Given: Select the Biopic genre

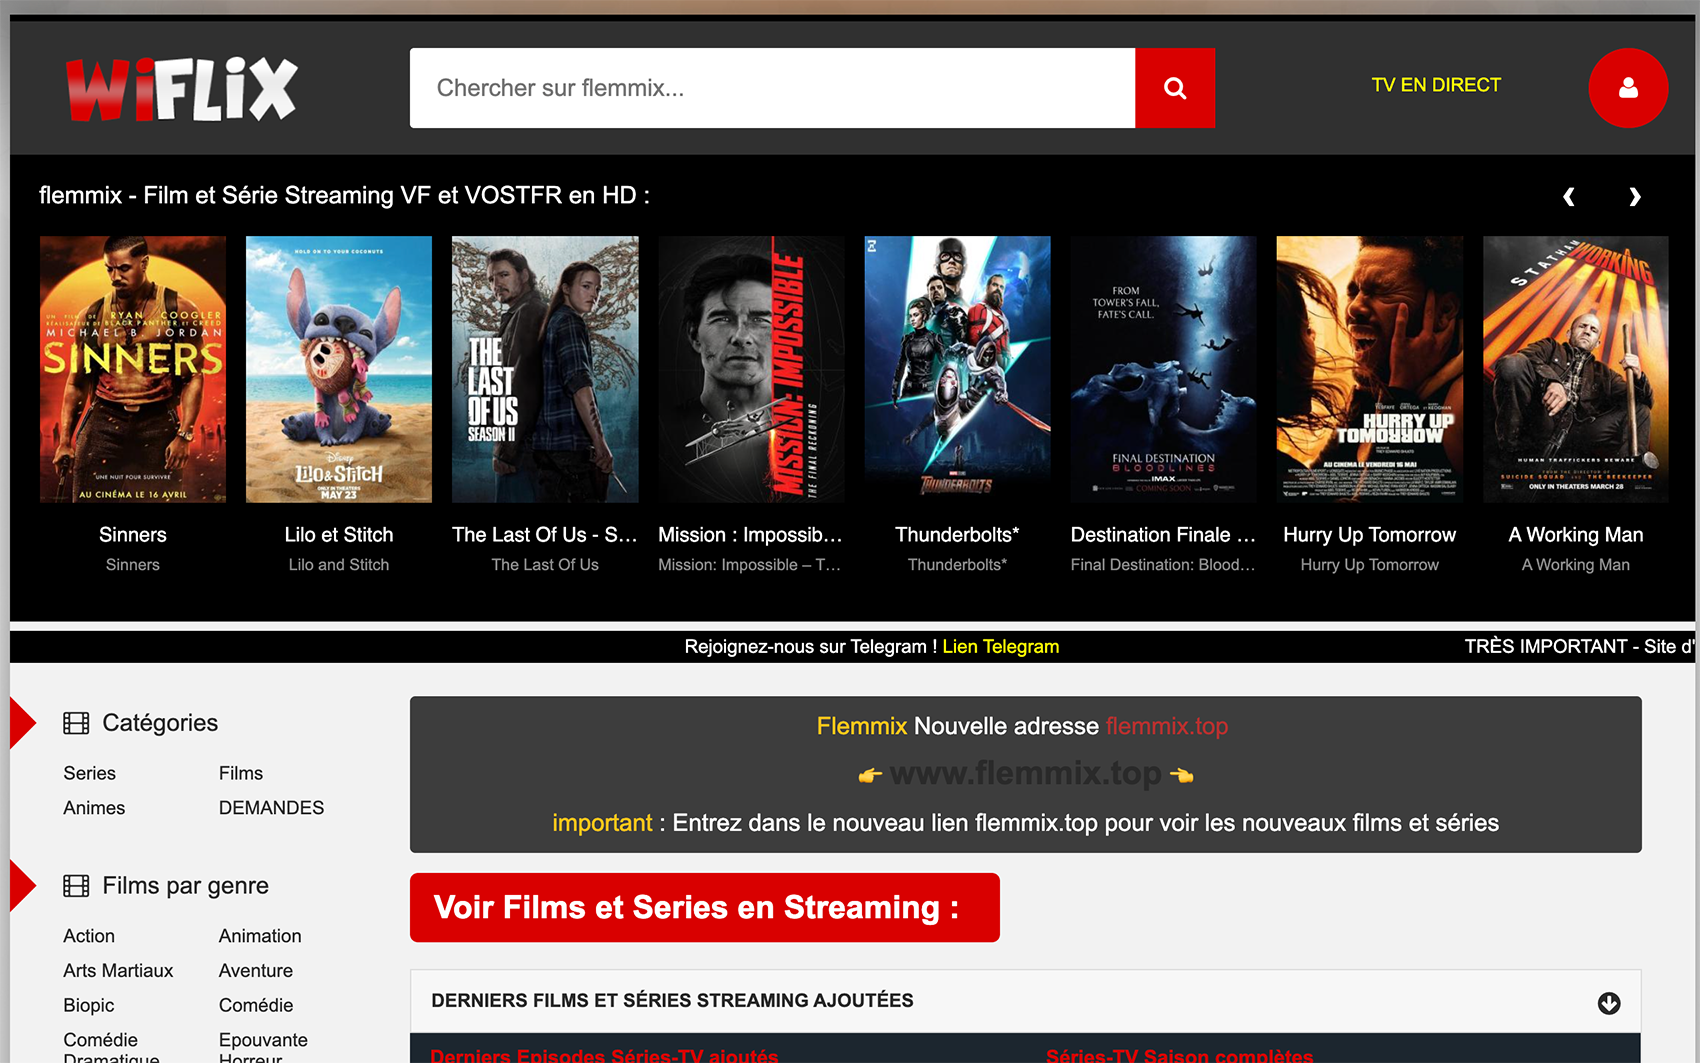Looking at the screenshot, I should click(89, 1006).
